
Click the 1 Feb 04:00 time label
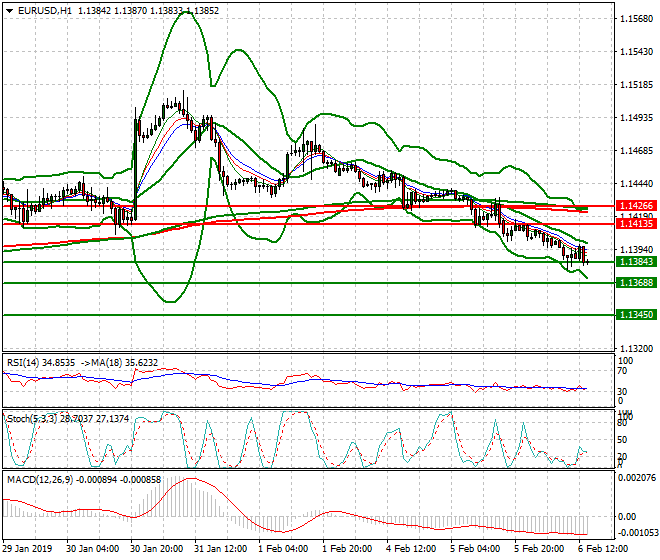point(283,549)
